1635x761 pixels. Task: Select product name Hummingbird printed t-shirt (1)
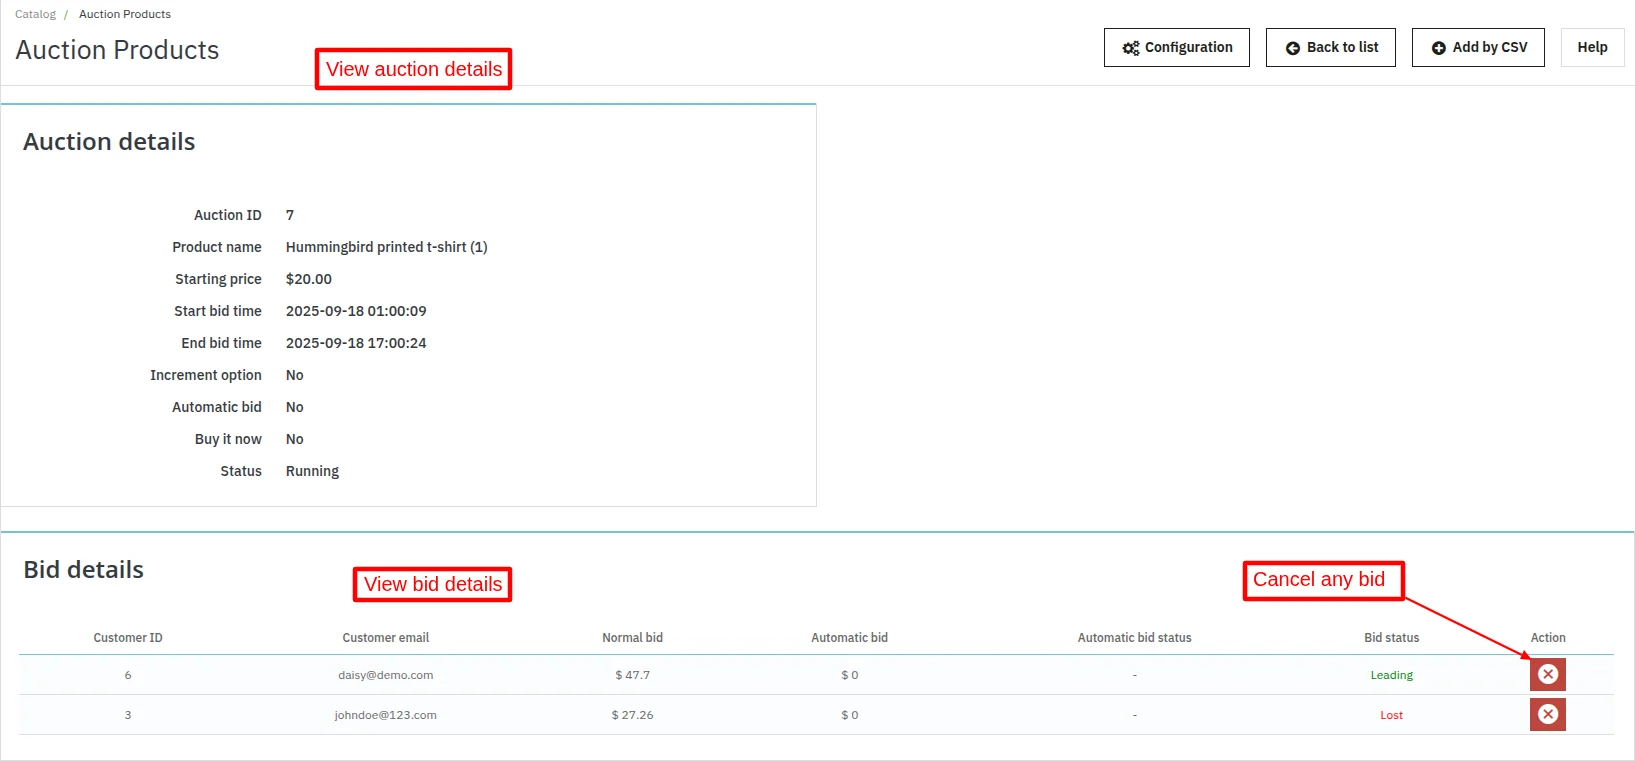coord(387,247)
